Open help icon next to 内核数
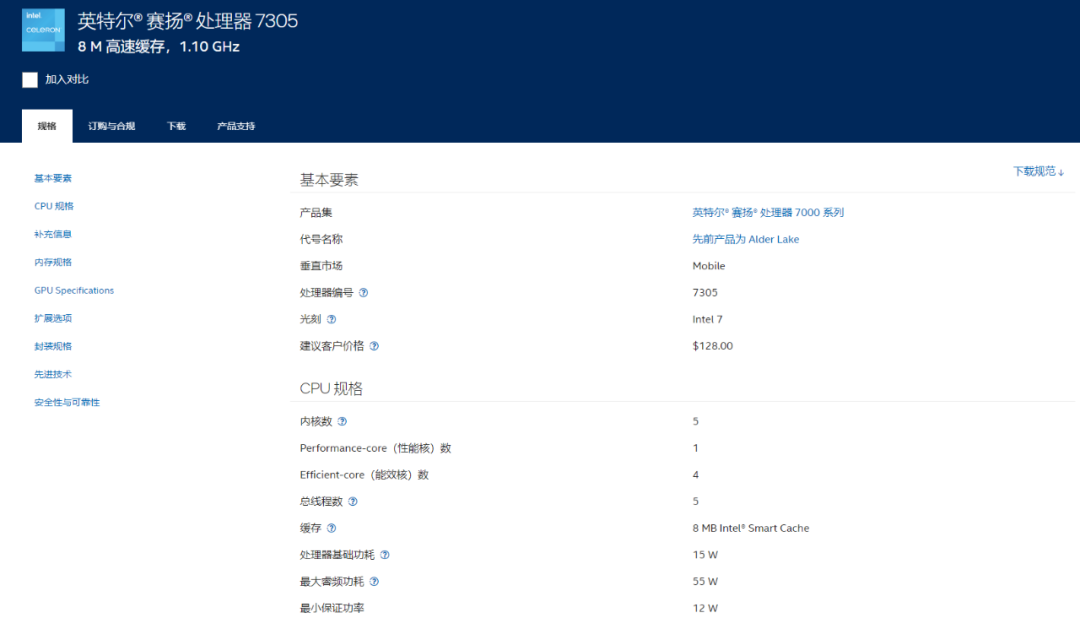The height and width of the screenshot is (629, 1080). (x=342, y=422)
